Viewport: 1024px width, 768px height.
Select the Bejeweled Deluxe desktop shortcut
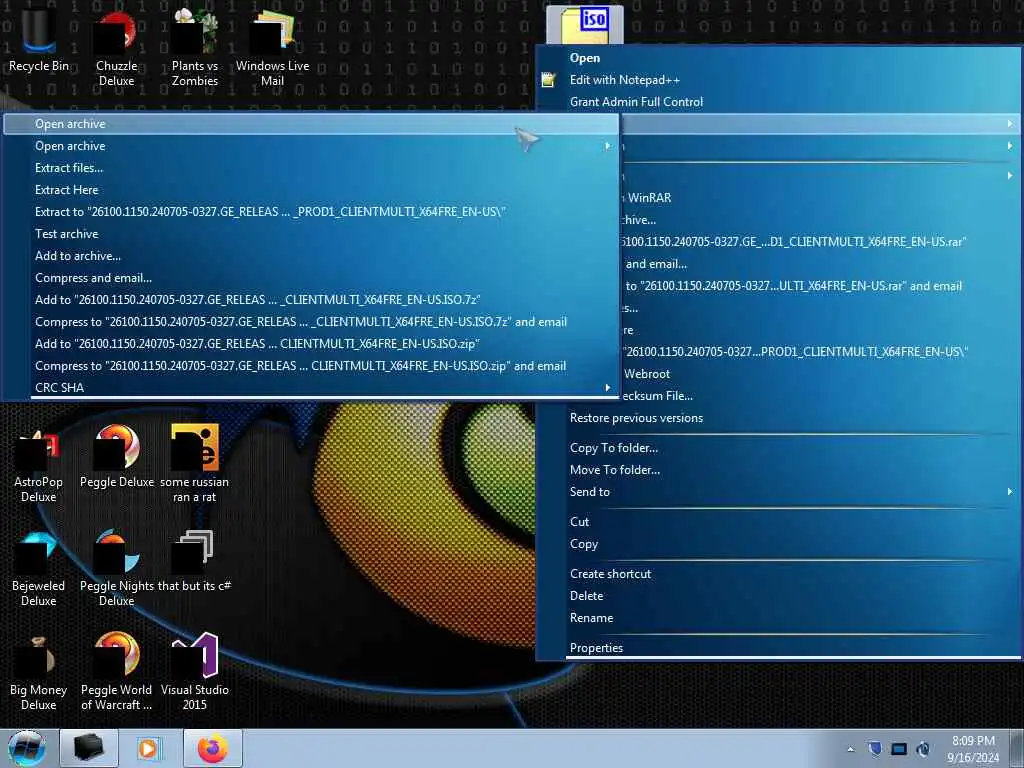coord(39,568)
